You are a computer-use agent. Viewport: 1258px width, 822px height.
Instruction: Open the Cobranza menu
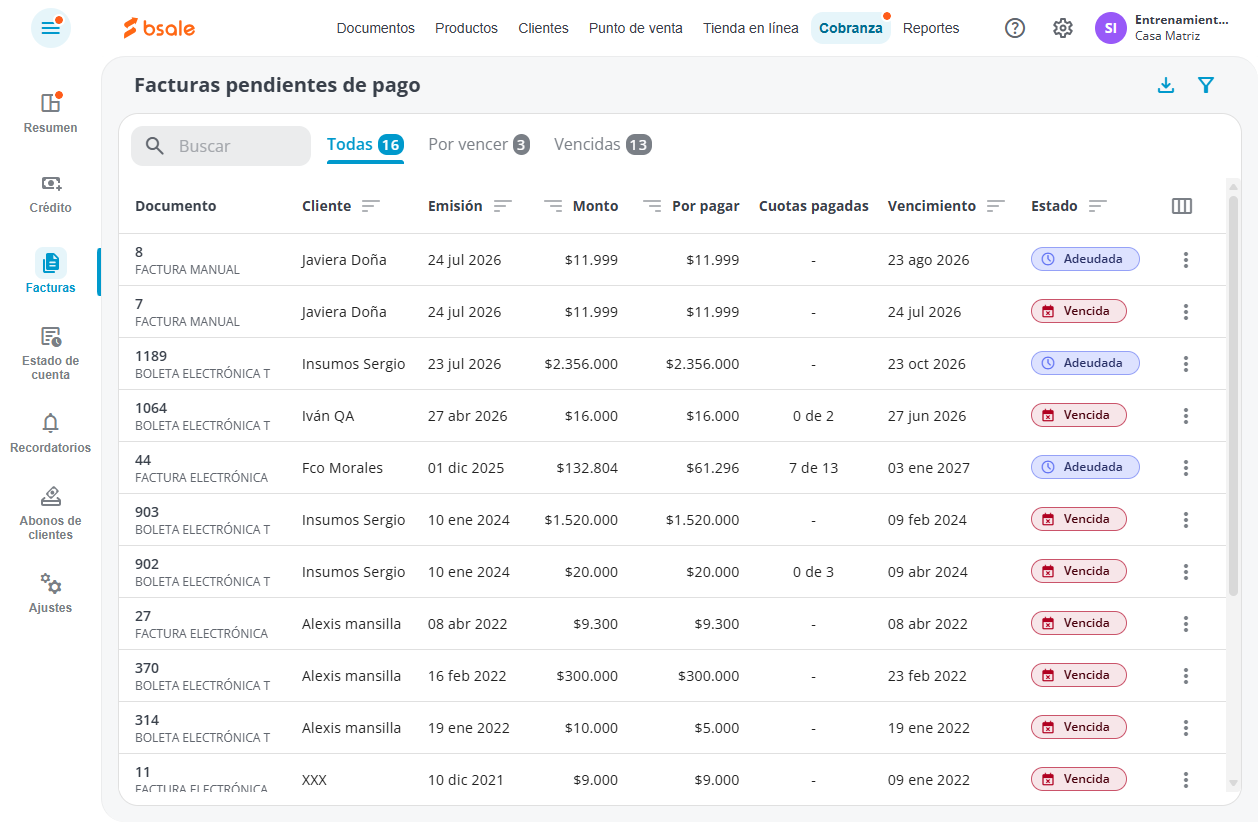pos(851,28)
